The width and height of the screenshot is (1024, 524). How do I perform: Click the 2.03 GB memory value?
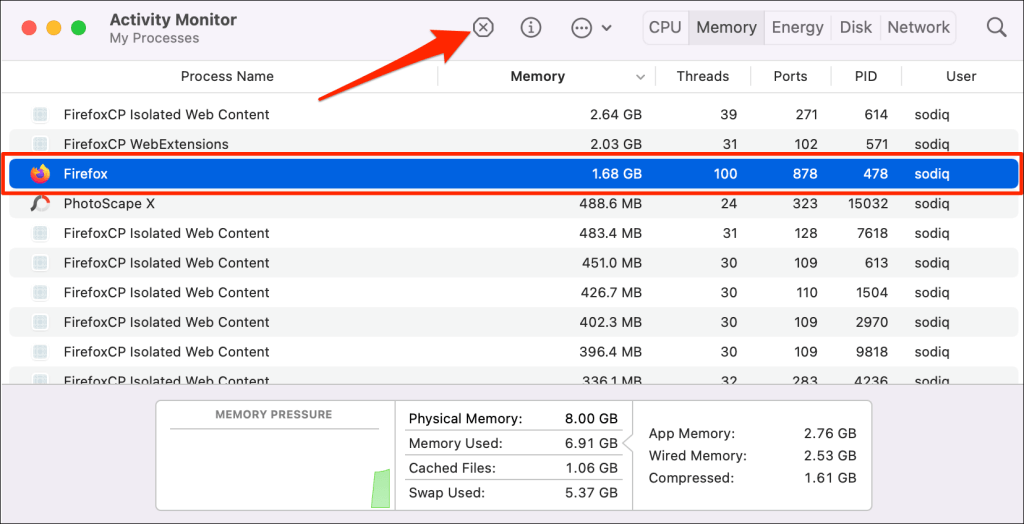616,144
